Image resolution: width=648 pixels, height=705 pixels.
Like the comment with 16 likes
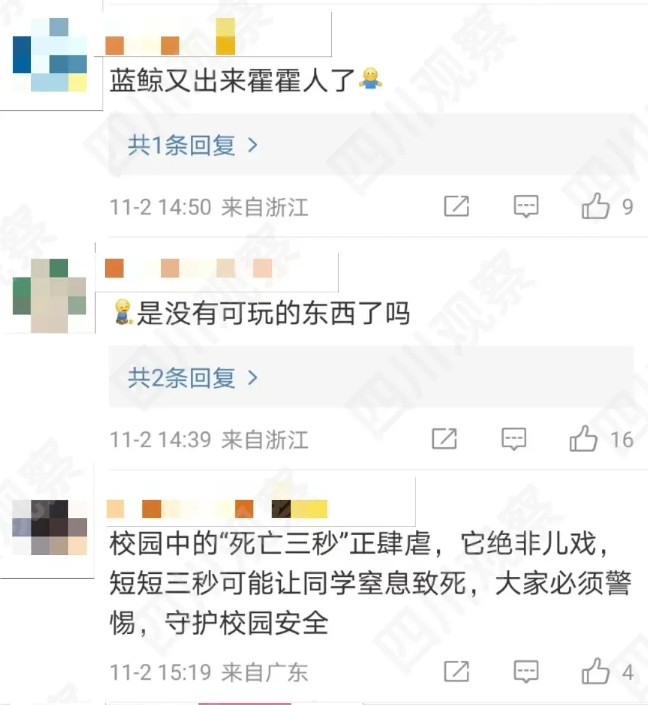pos(584,438)
